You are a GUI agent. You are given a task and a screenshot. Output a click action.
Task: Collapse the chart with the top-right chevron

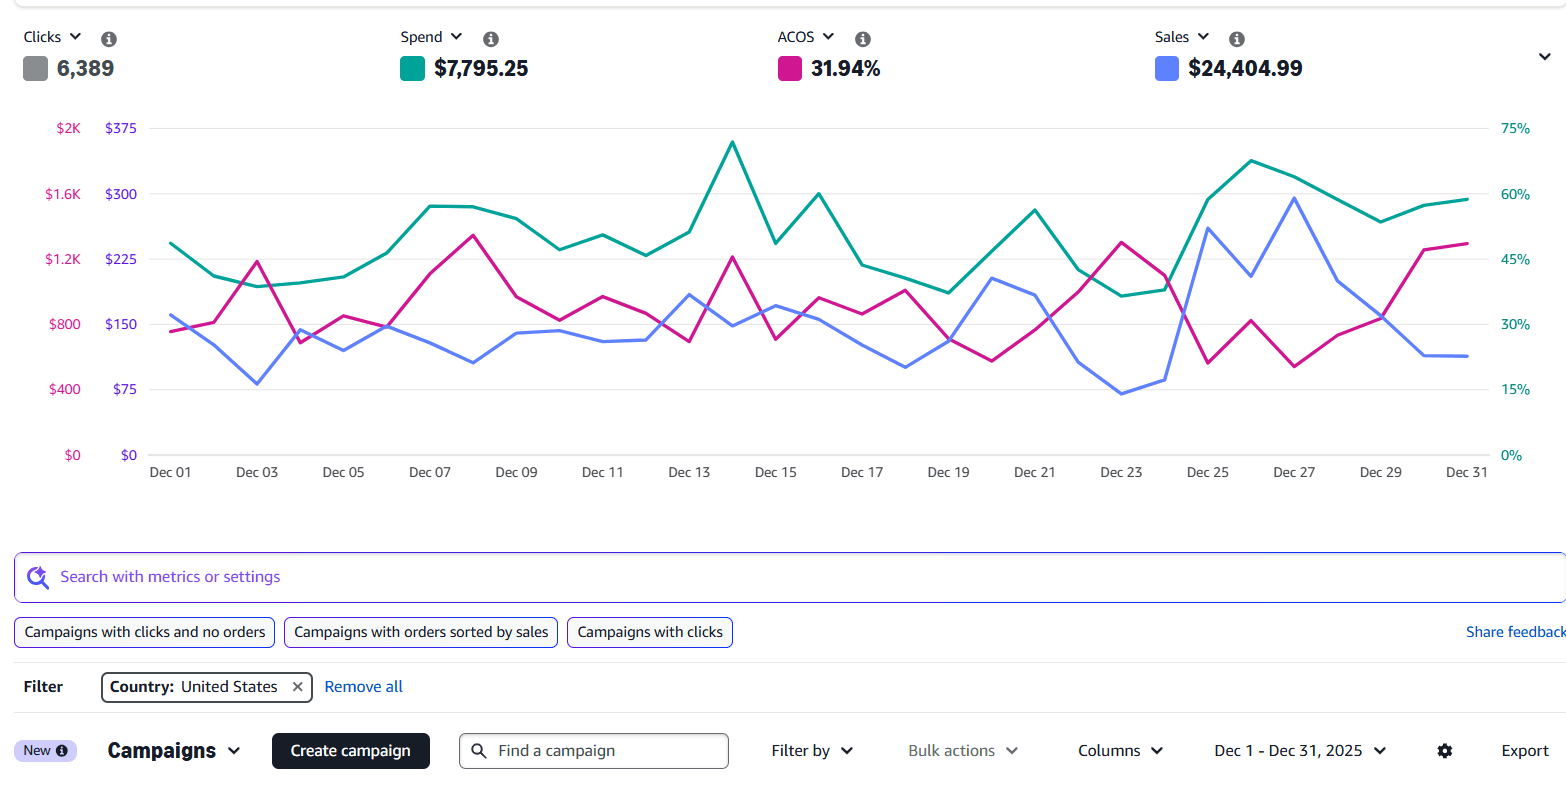click(1547, 57)
